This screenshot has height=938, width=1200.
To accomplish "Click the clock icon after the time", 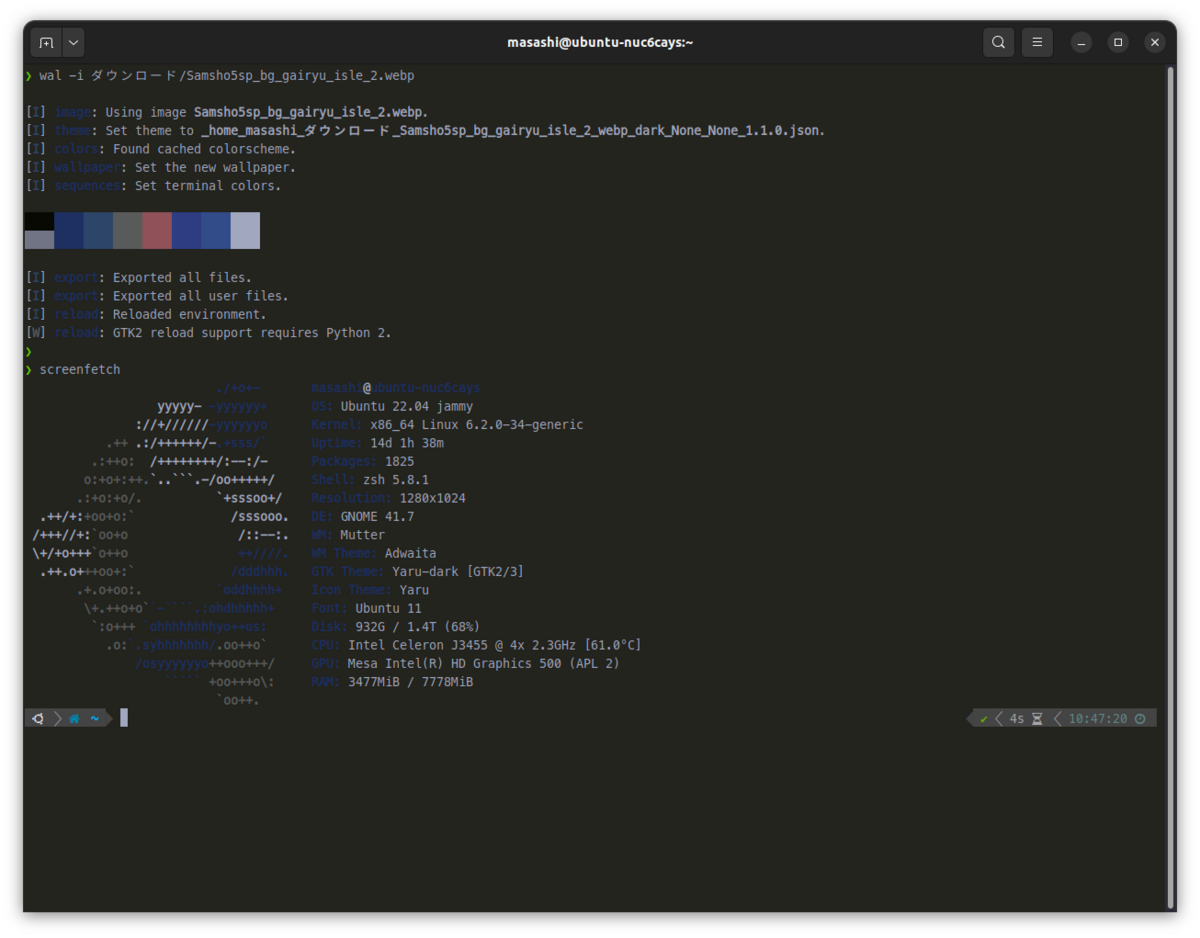I will 1140,718.
